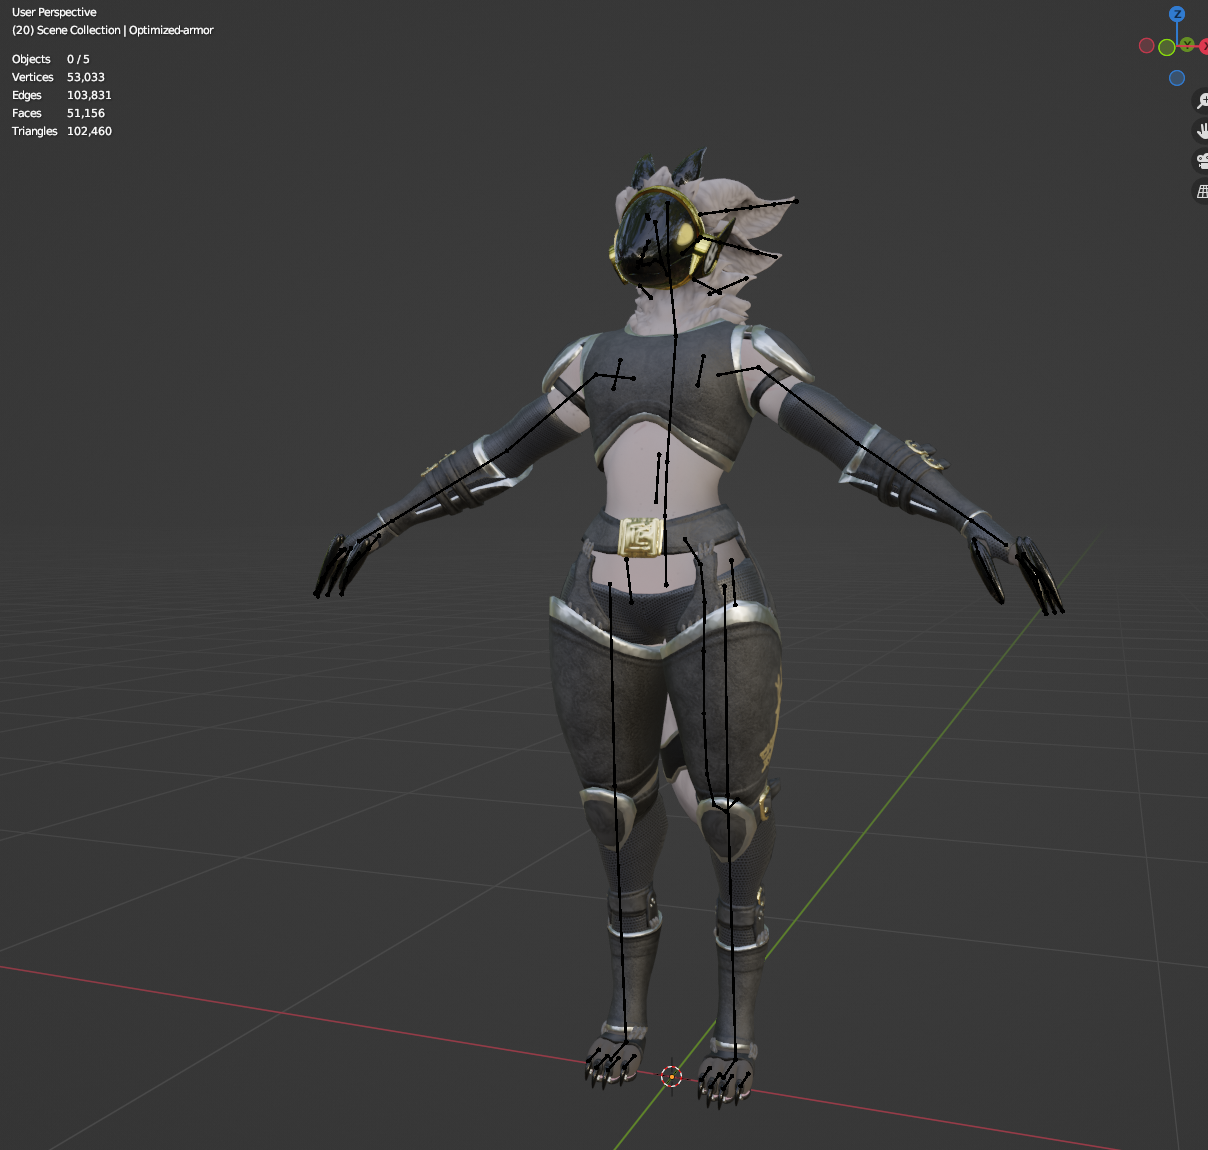Click the zoom magnifier viewport button
This screenshot has height=1150, width=1208.
click(1201, 102)
